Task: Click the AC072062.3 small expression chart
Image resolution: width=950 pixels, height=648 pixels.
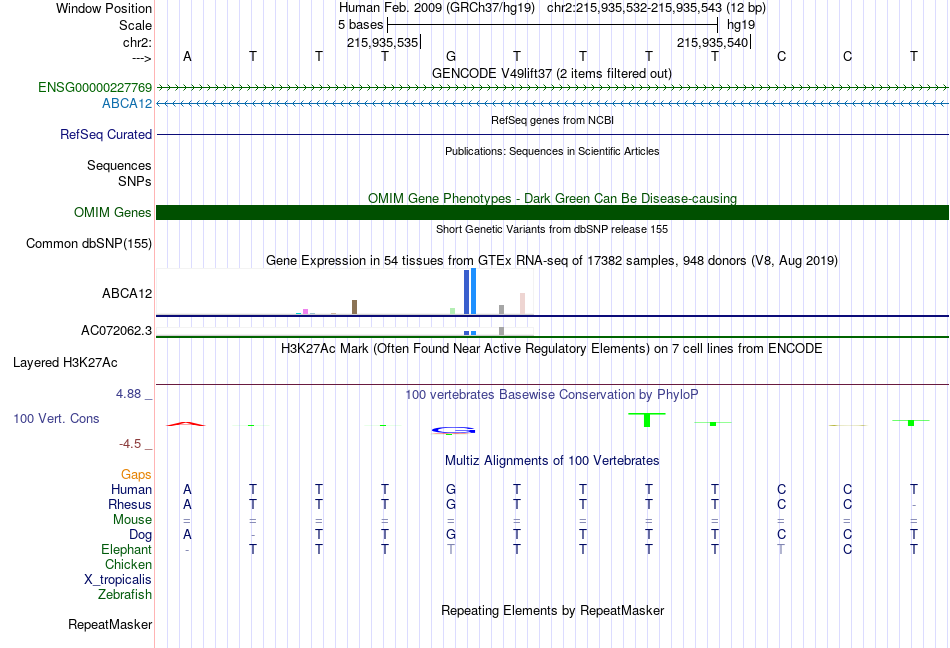Action: click(x=345, y=332)
